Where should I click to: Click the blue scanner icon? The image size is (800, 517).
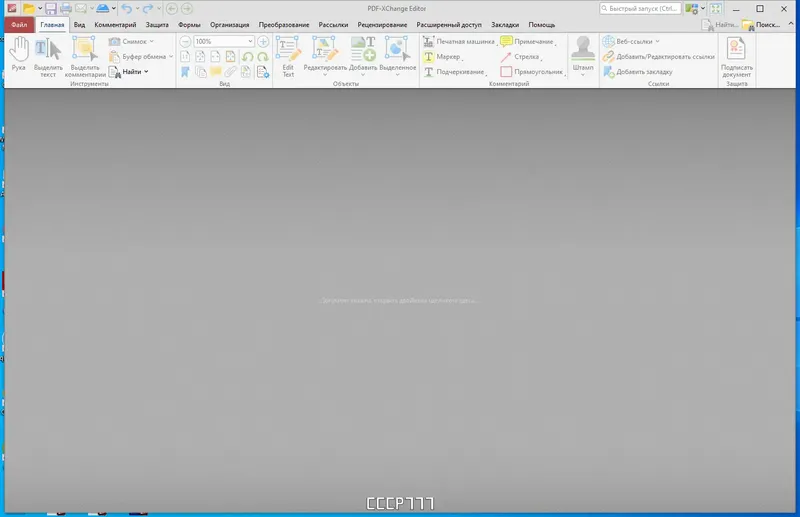click(103, 9)
